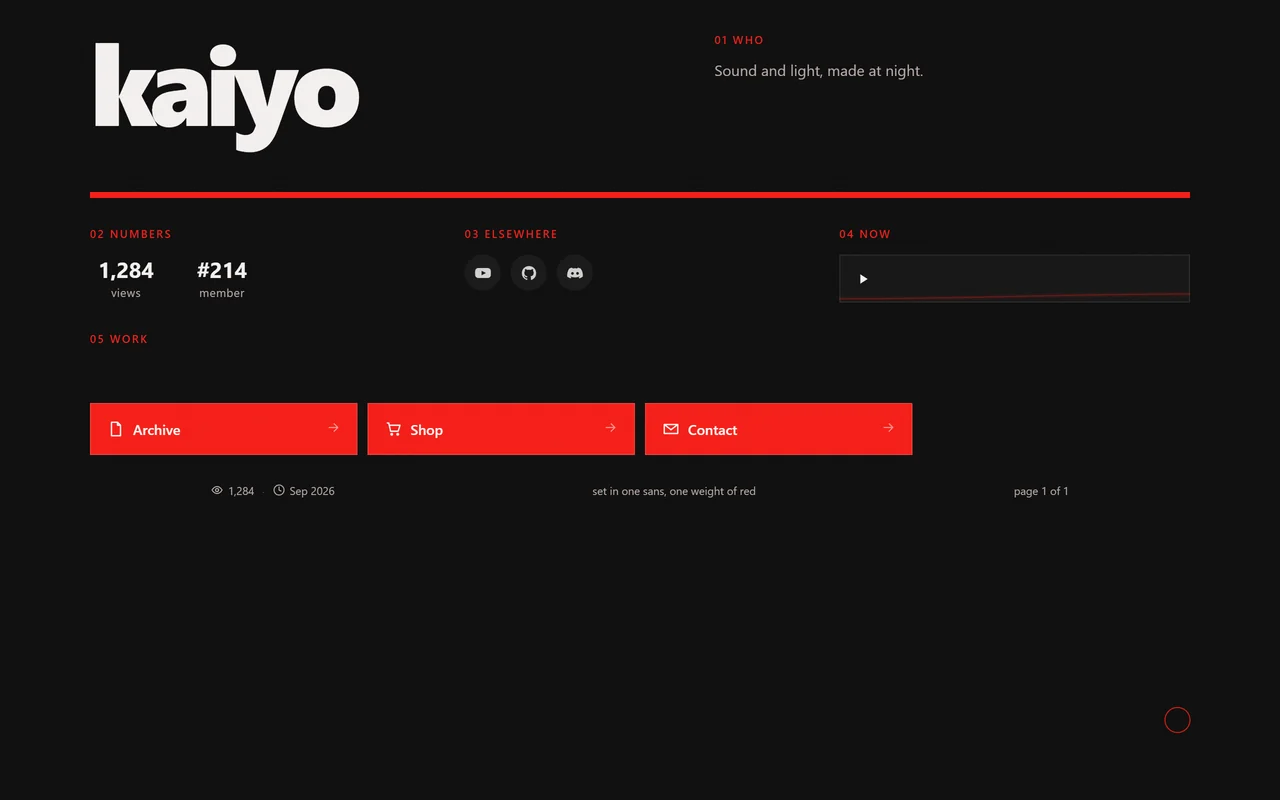Click the arrow on the Shop button
The height and width of the screenshot is (800, 1280).
coord(610,427)
